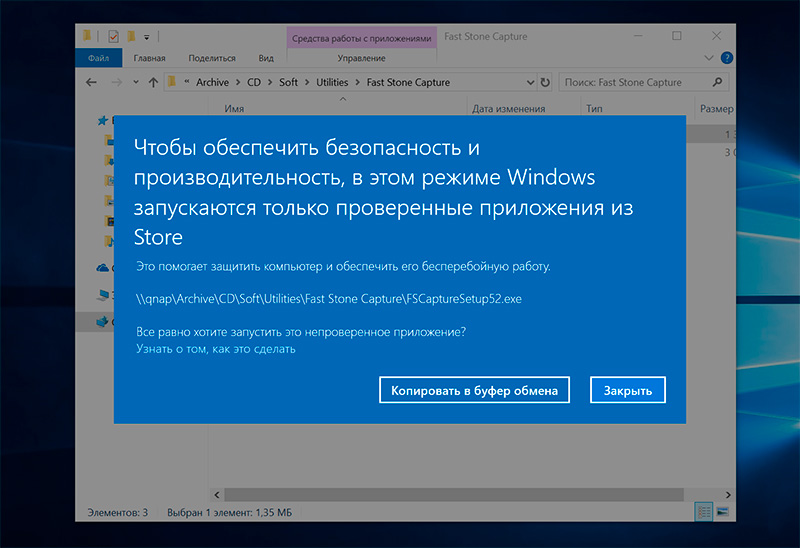The height and width of the screenshot is (548, 800).
Task: Switch to large thumbnails view icon
Action: point(722,511)
